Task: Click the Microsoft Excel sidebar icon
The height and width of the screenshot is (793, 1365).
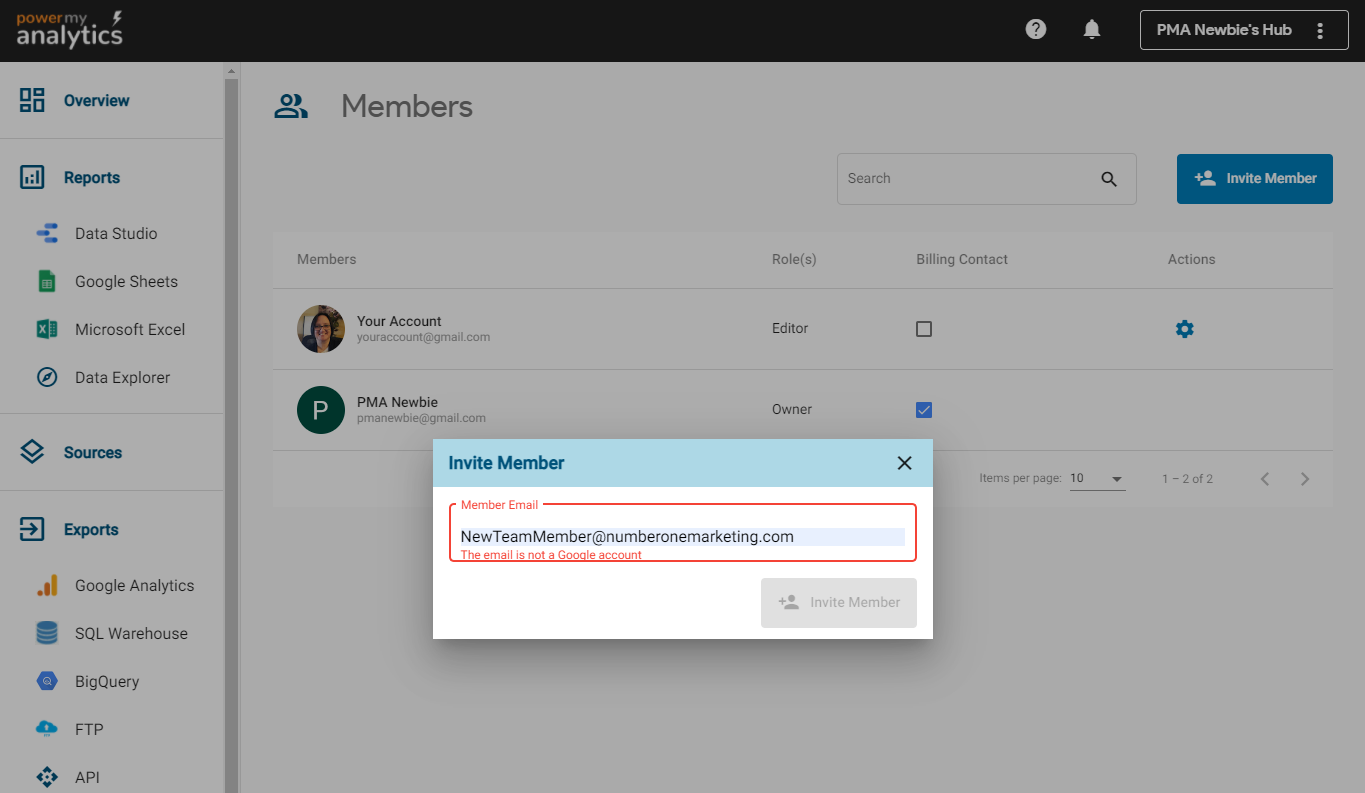Action: pyautogui.click(x=47, y=330)
